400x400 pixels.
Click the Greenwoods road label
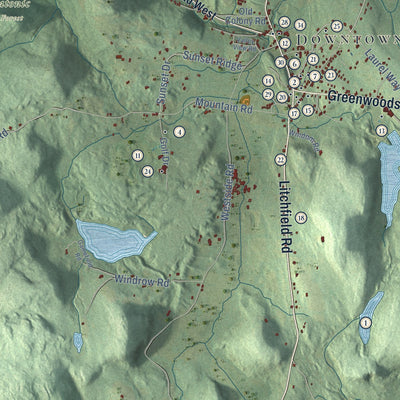pos(363,98)
